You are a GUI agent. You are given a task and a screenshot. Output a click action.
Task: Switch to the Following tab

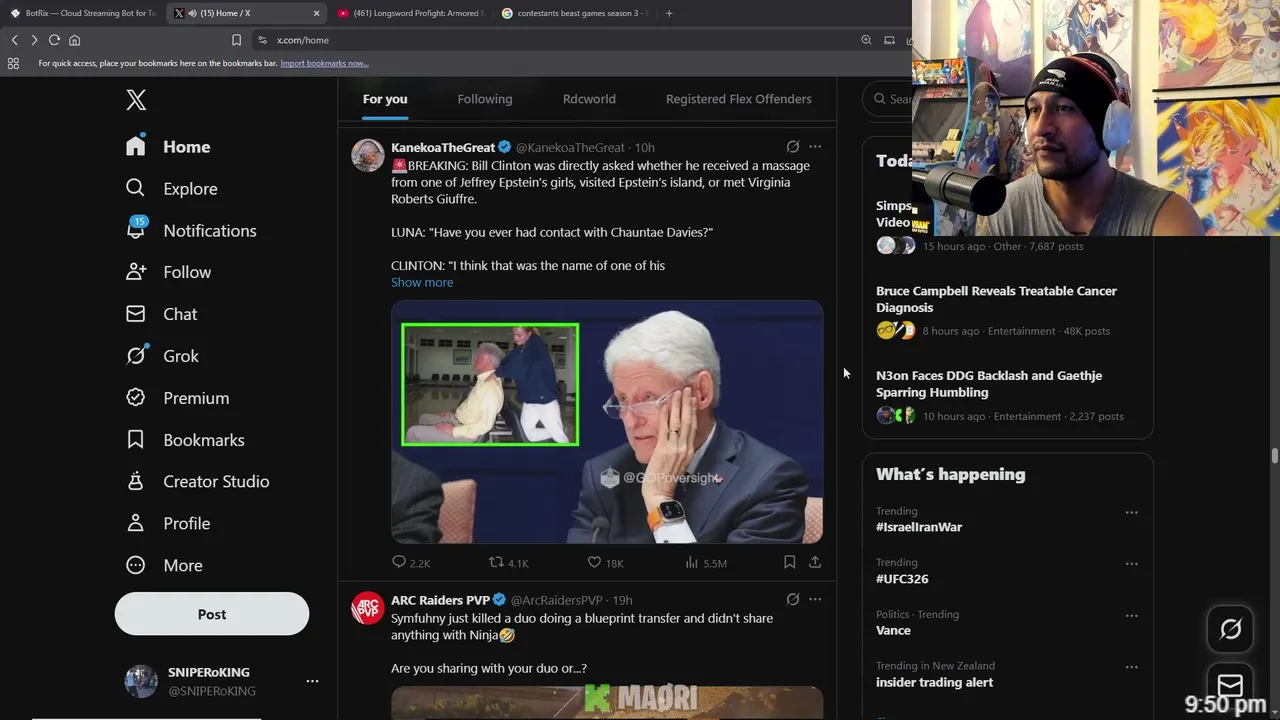click(x=485, y=99)
